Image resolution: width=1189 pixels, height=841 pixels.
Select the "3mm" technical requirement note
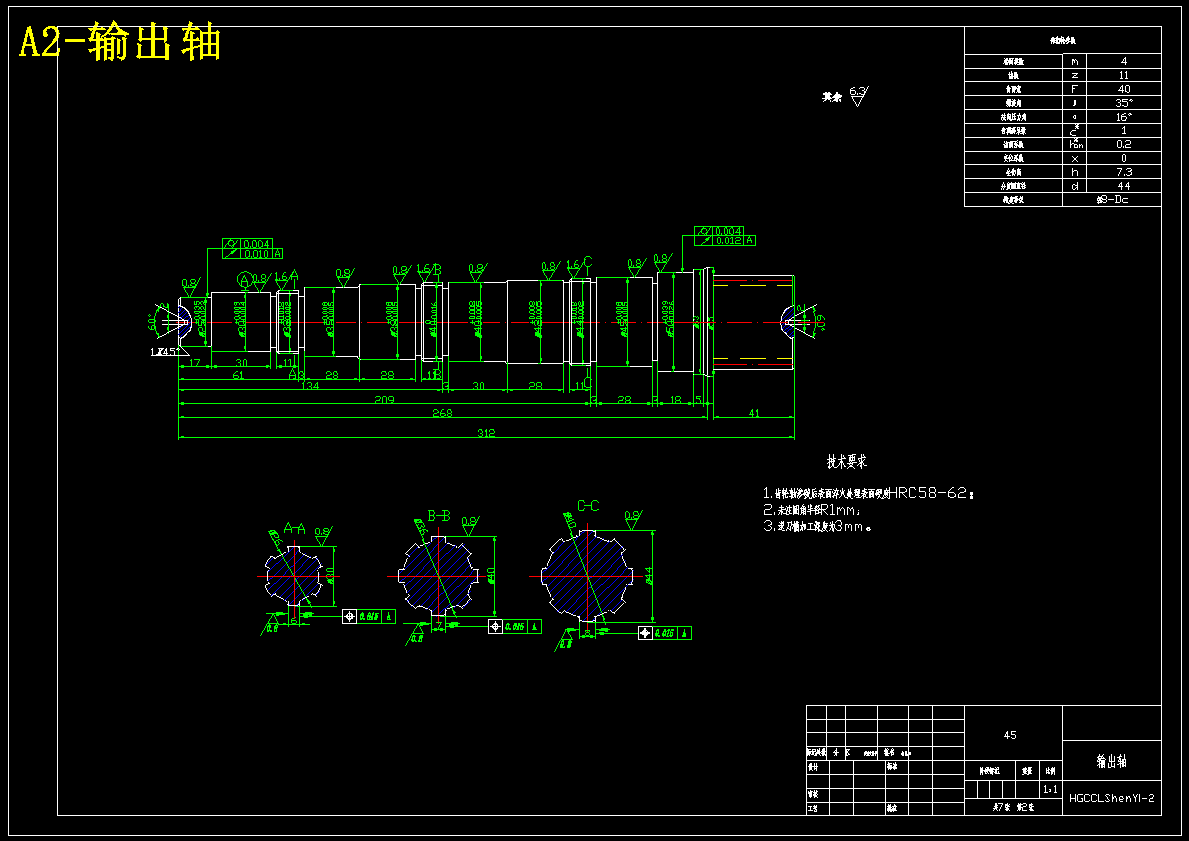coord(848,527)
